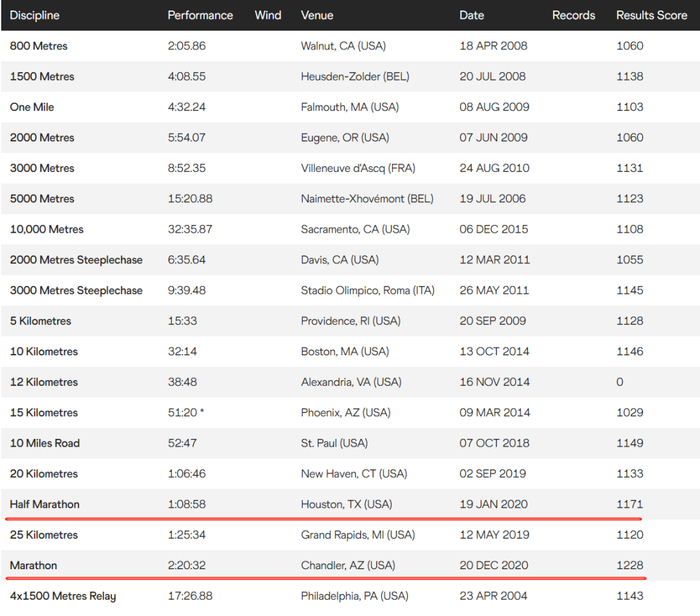Click the Discipline column header
Viewport: 700px width, 616px height.
pos(35,15)
